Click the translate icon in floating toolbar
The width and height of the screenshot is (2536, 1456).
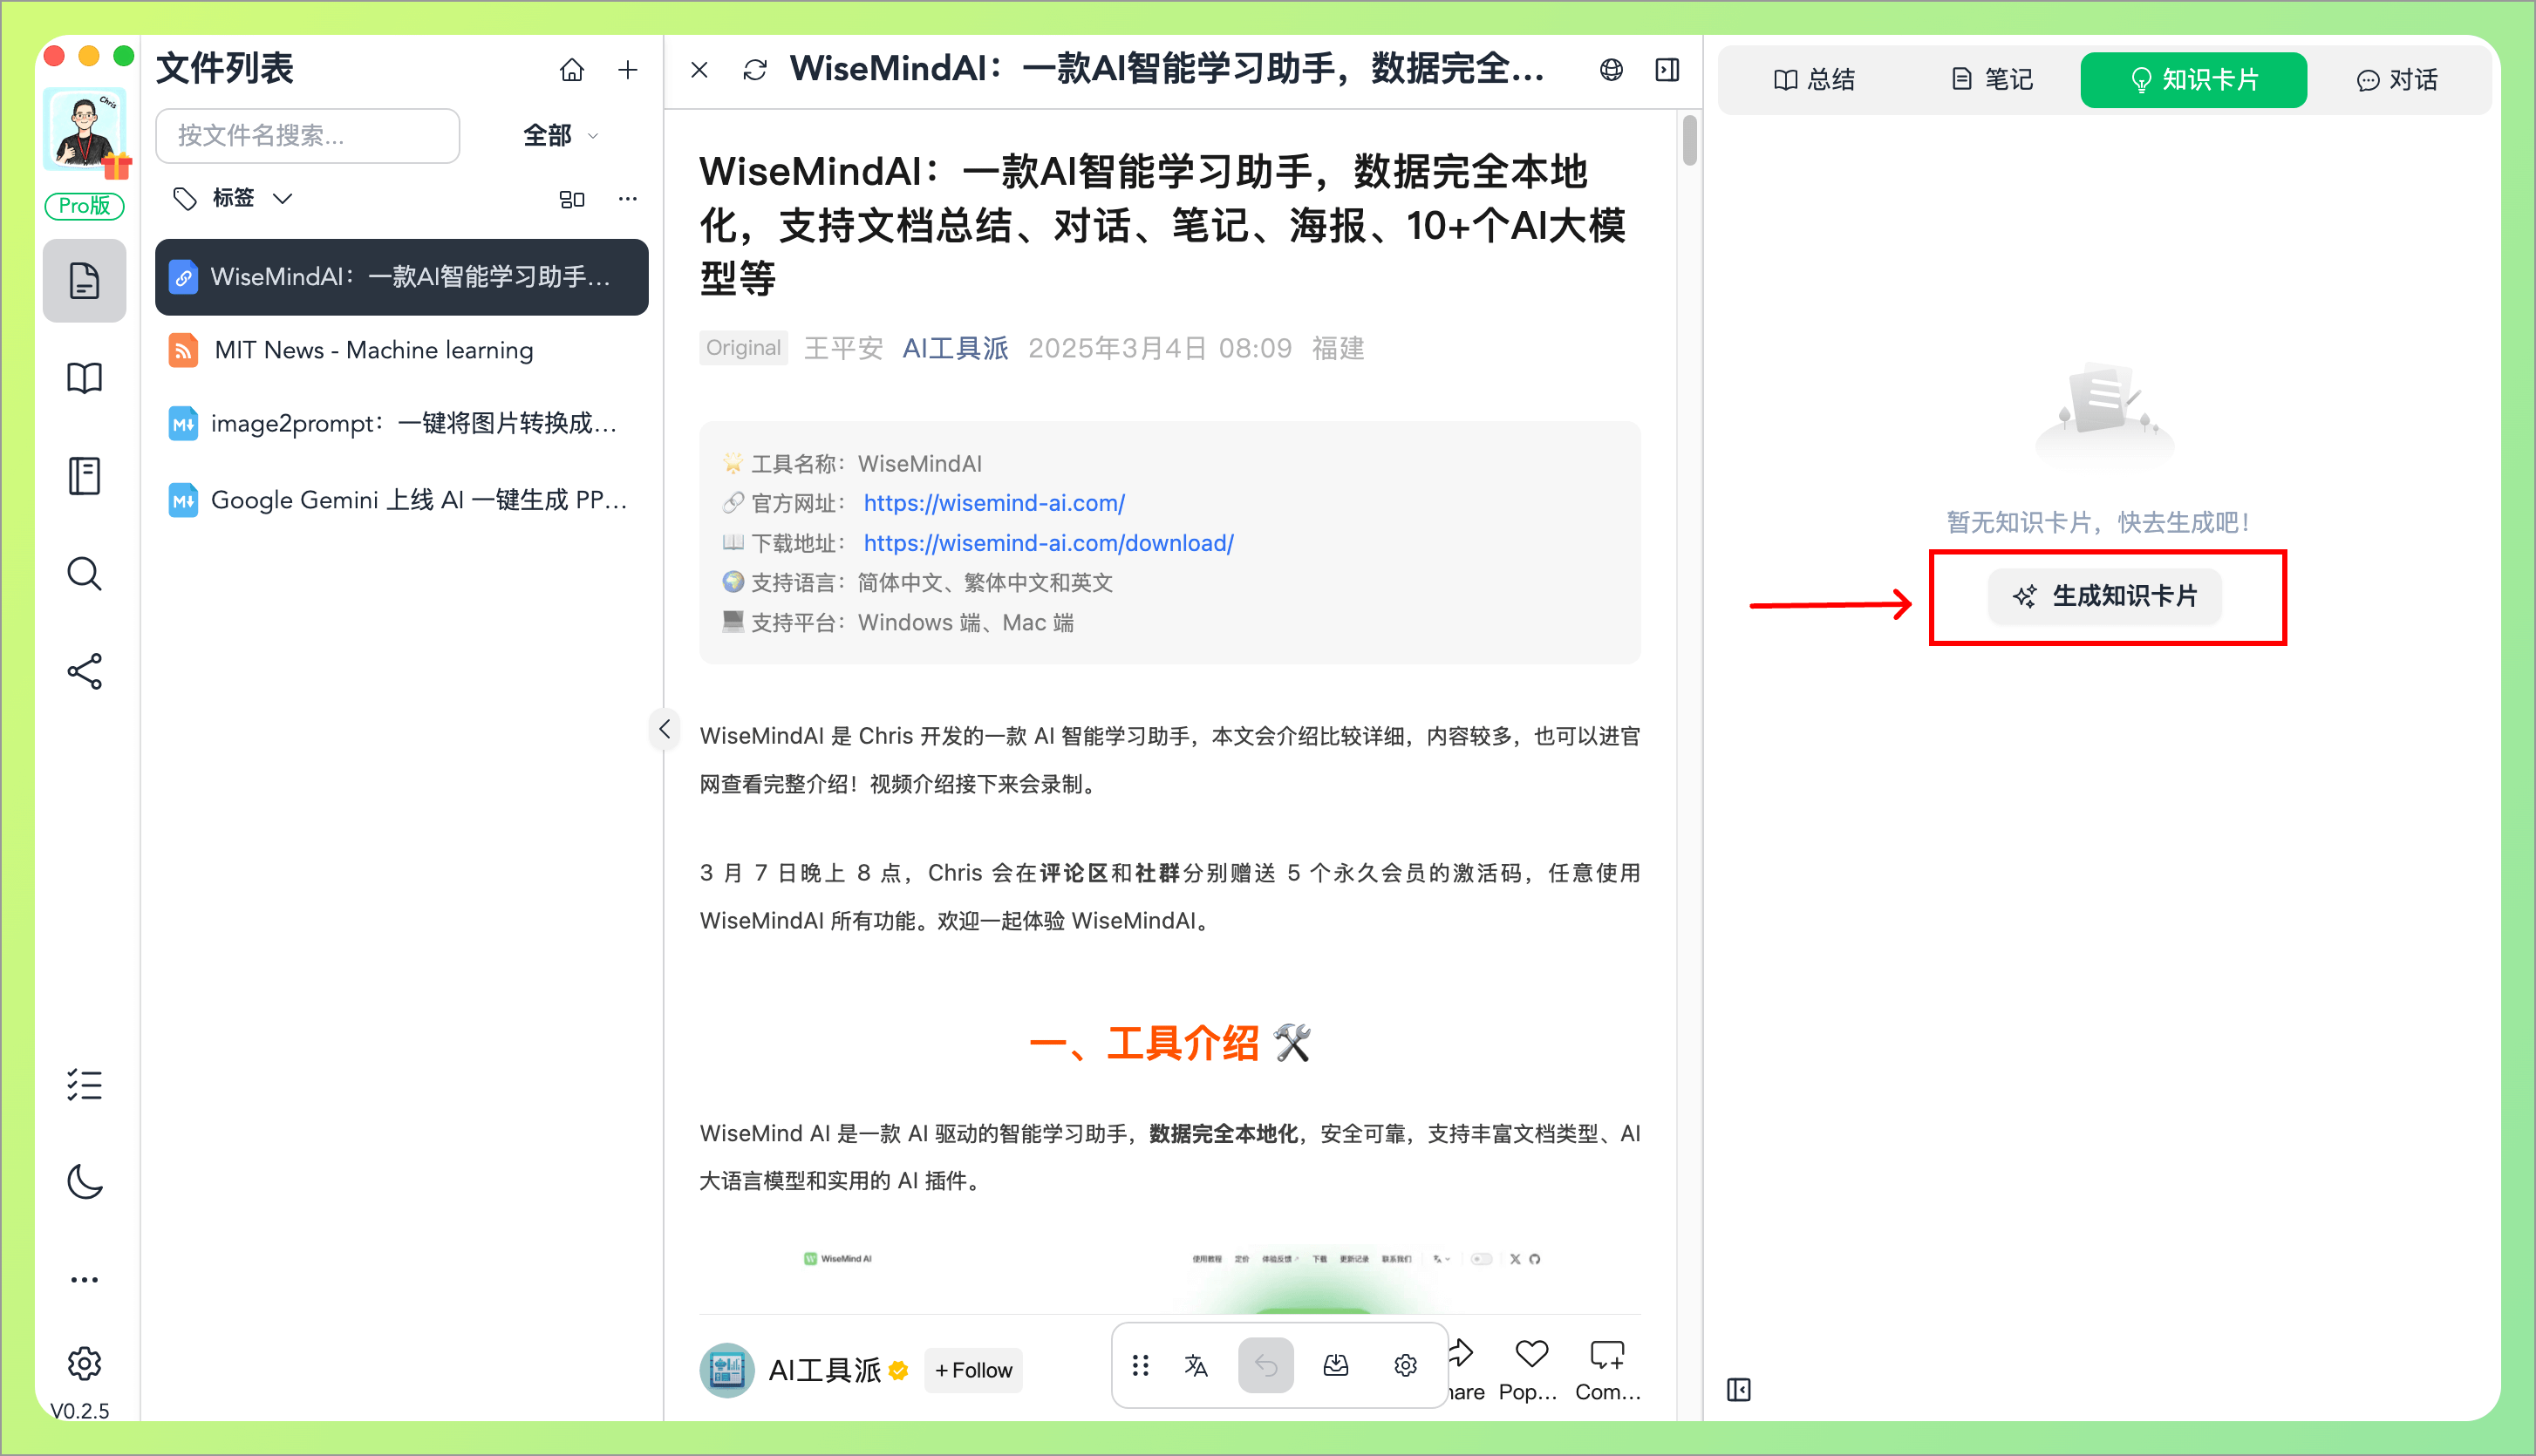(1196, 1364)
